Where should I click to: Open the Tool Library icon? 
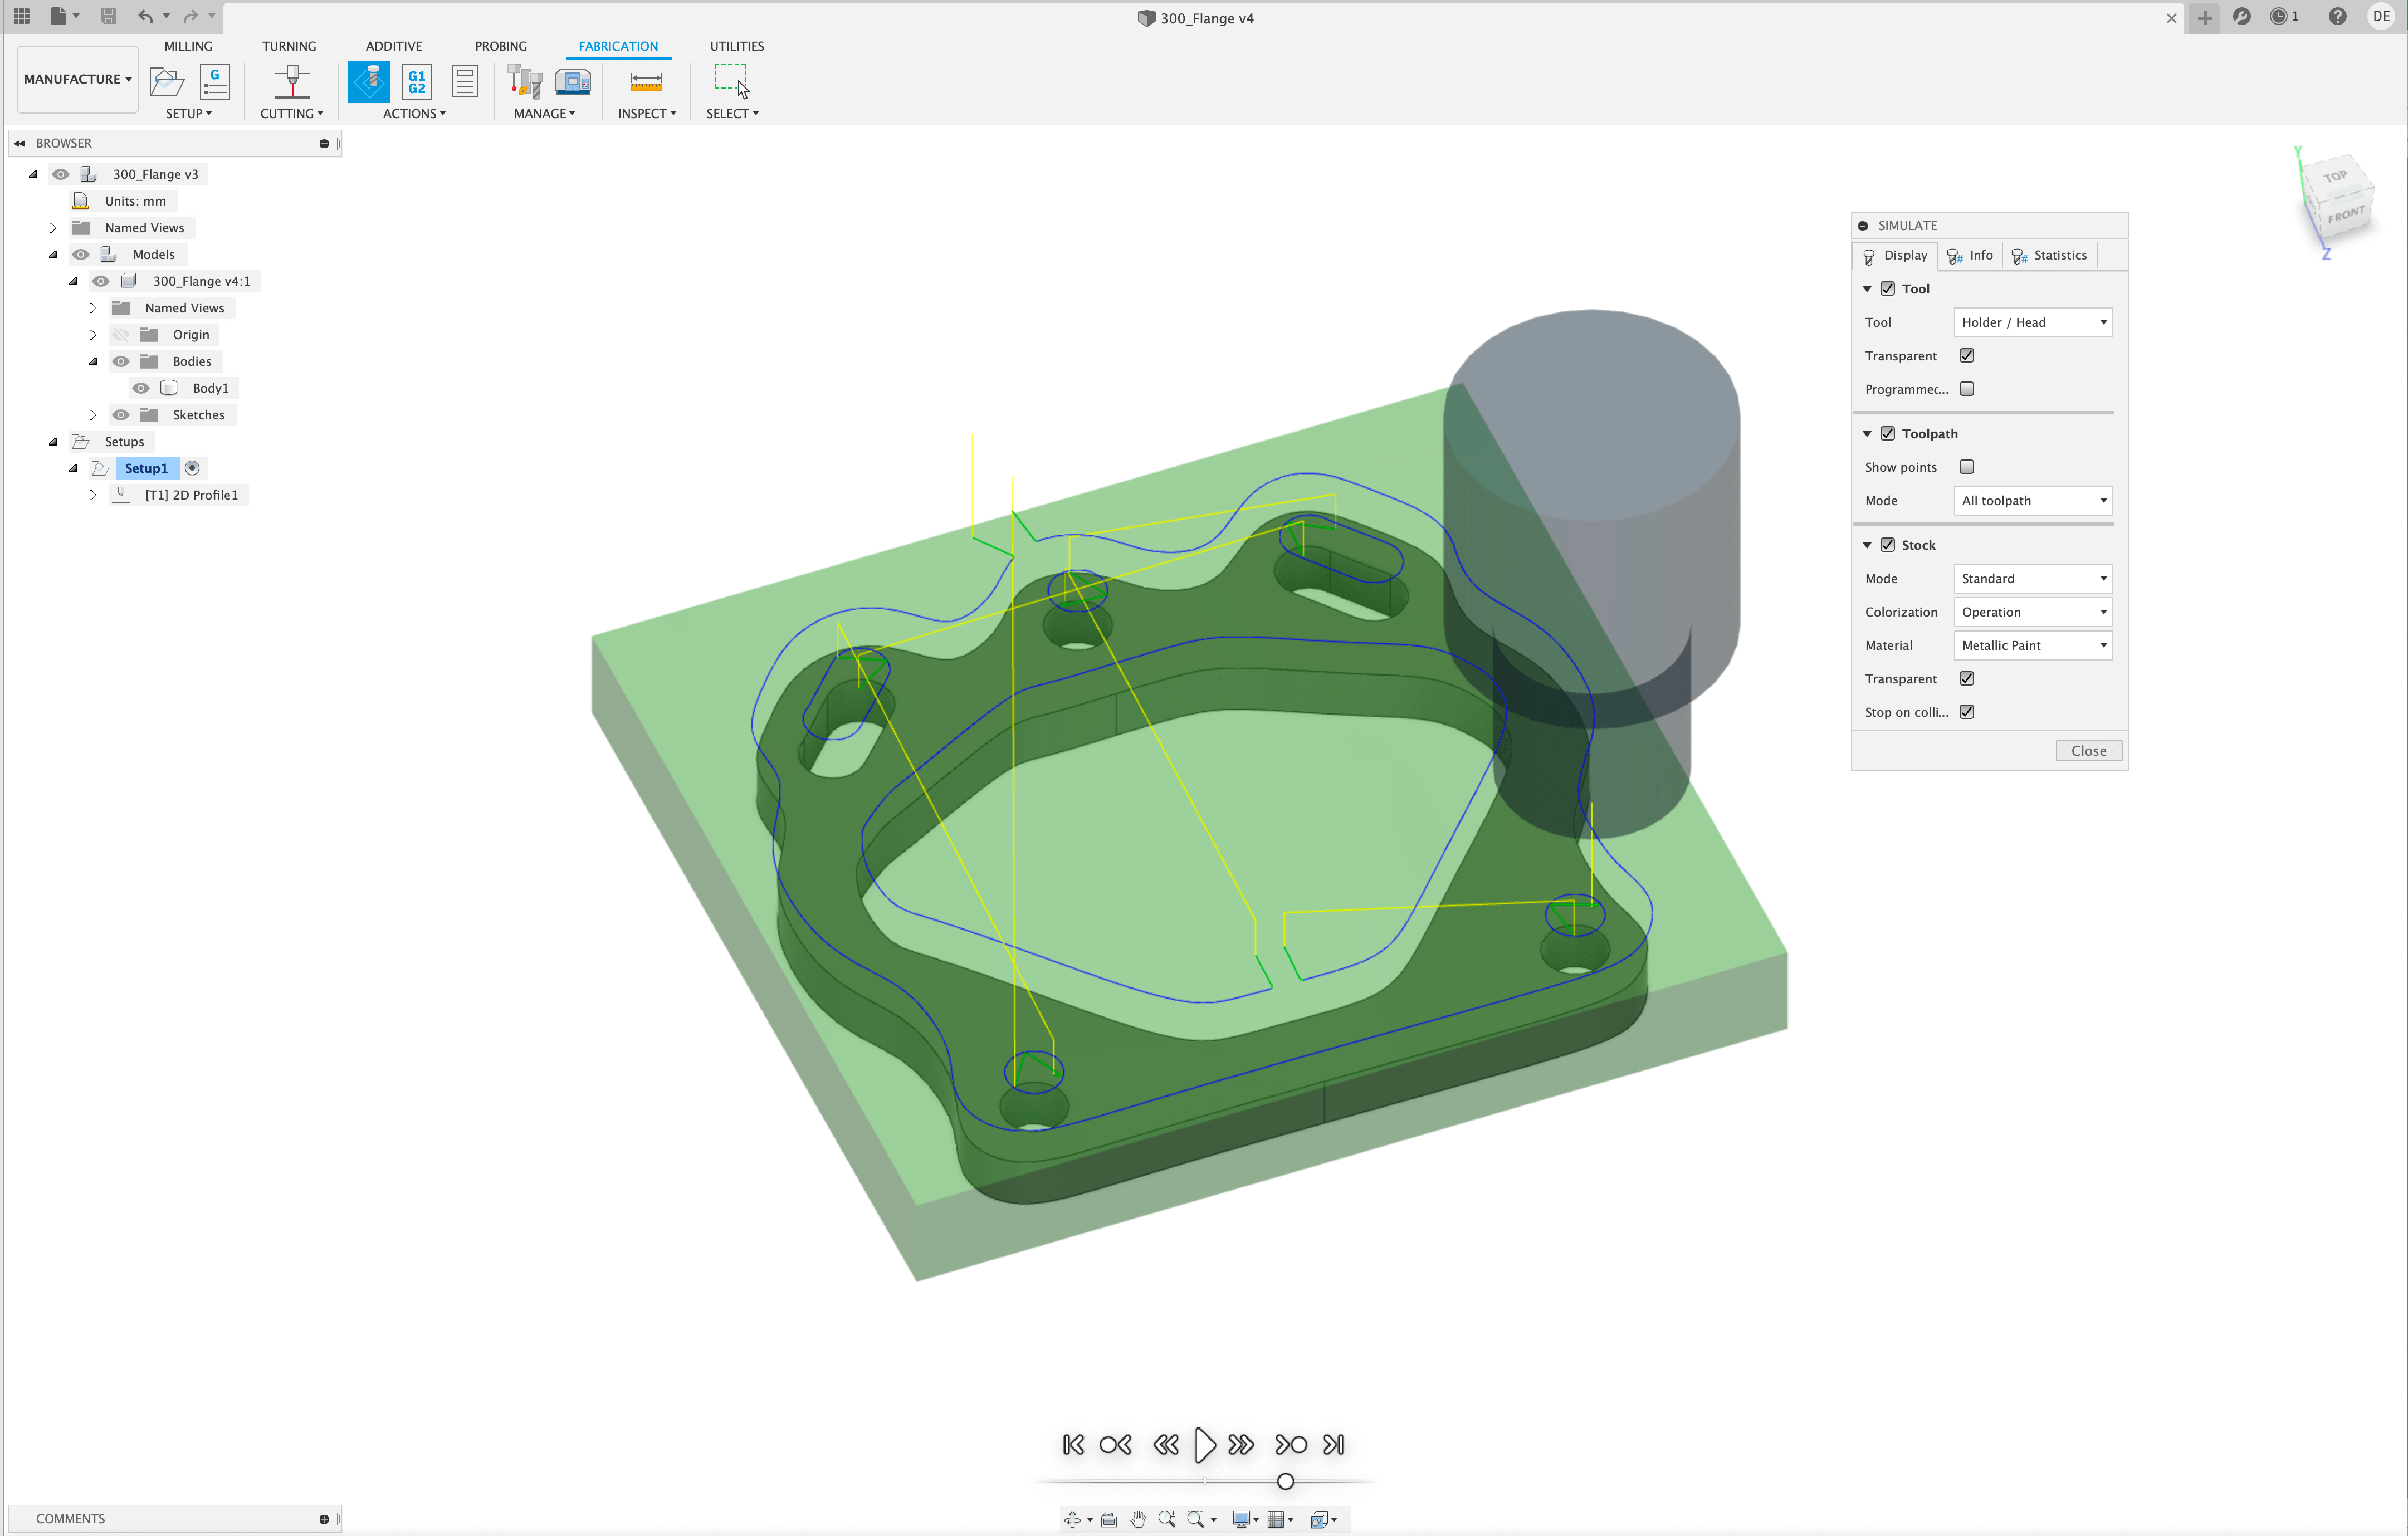(x=524, y=81)
